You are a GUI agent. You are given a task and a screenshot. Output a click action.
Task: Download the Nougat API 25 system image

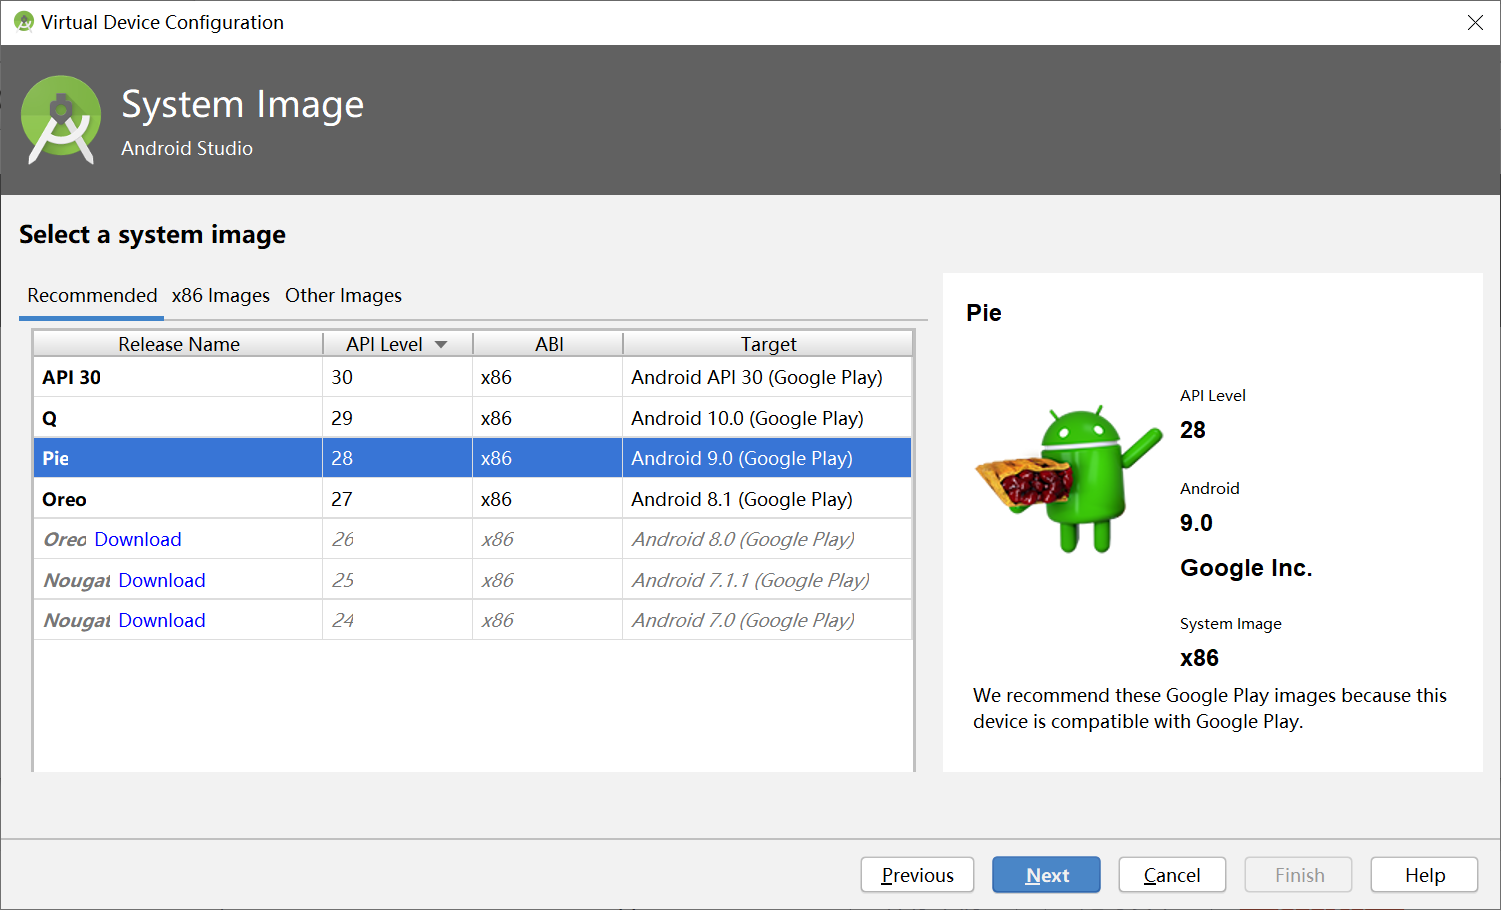[x=161, y=579]
